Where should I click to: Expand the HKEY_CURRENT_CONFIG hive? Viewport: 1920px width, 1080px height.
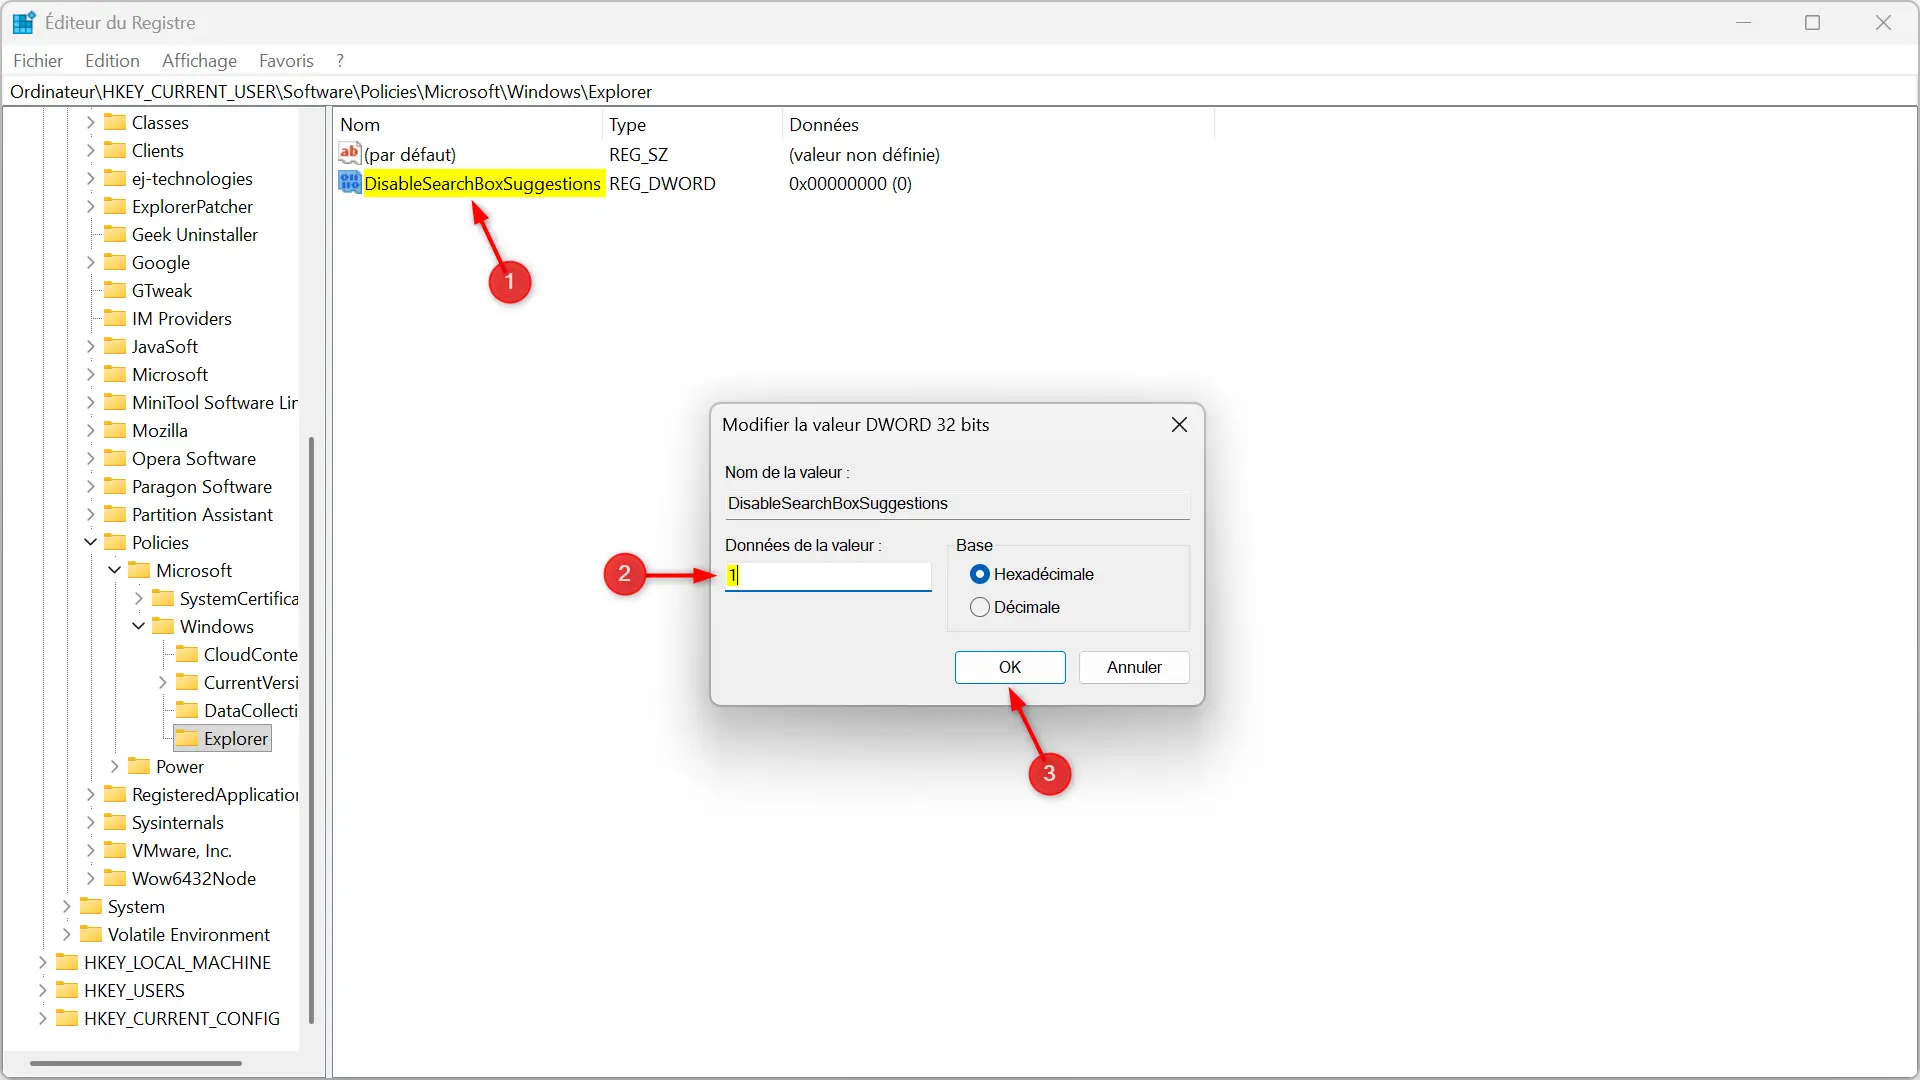point(43,1018)
